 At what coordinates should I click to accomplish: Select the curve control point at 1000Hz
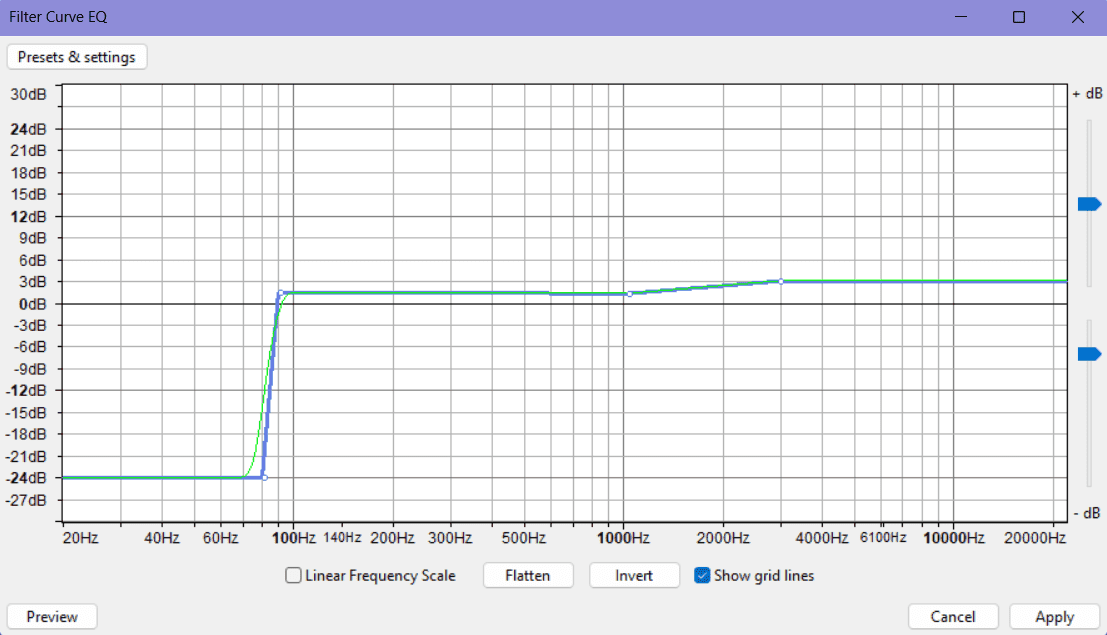coord(630,294)
